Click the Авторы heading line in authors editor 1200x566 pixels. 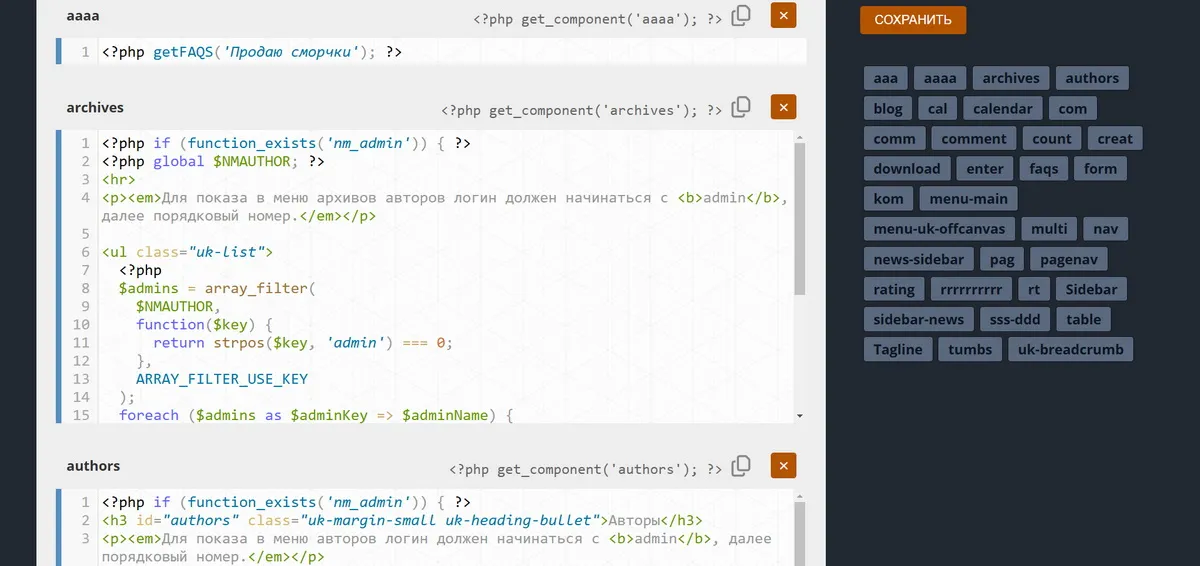point(402,520)
